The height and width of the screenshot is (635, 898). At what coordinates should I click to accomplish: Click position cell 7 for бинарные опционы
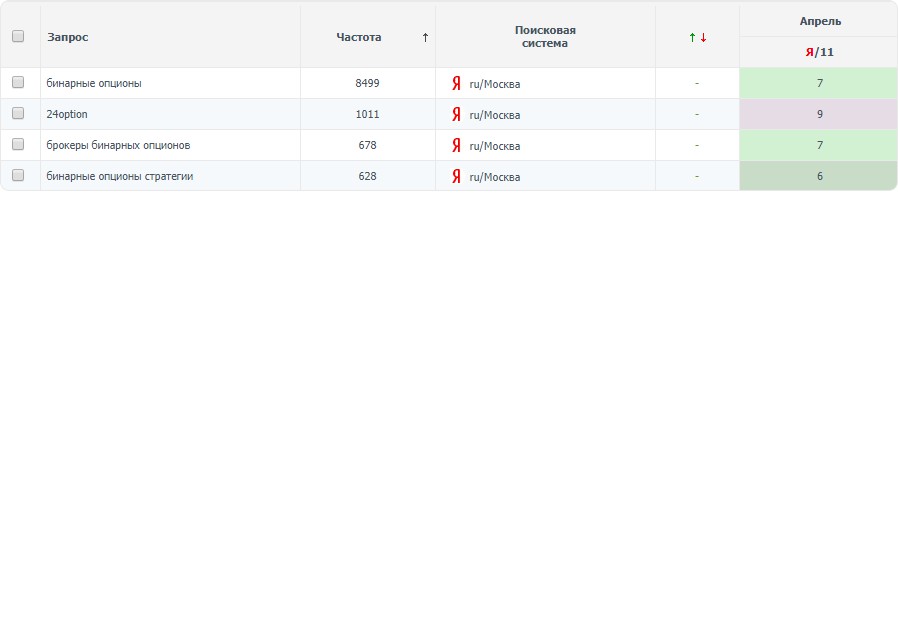pyautogui.click(x=818, y=83)
